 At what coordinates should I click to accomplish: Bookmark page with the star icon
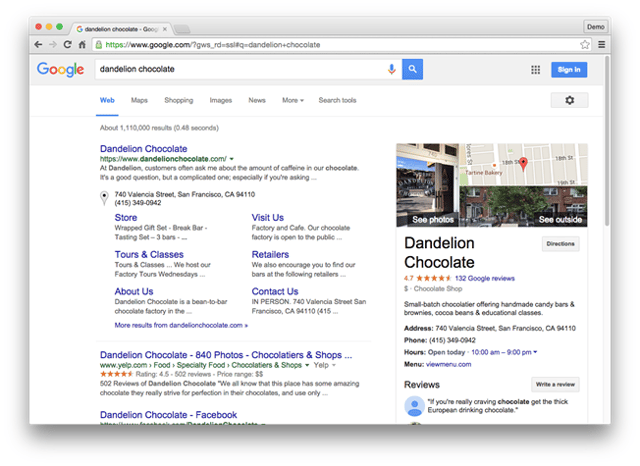(x=585, y=45)
